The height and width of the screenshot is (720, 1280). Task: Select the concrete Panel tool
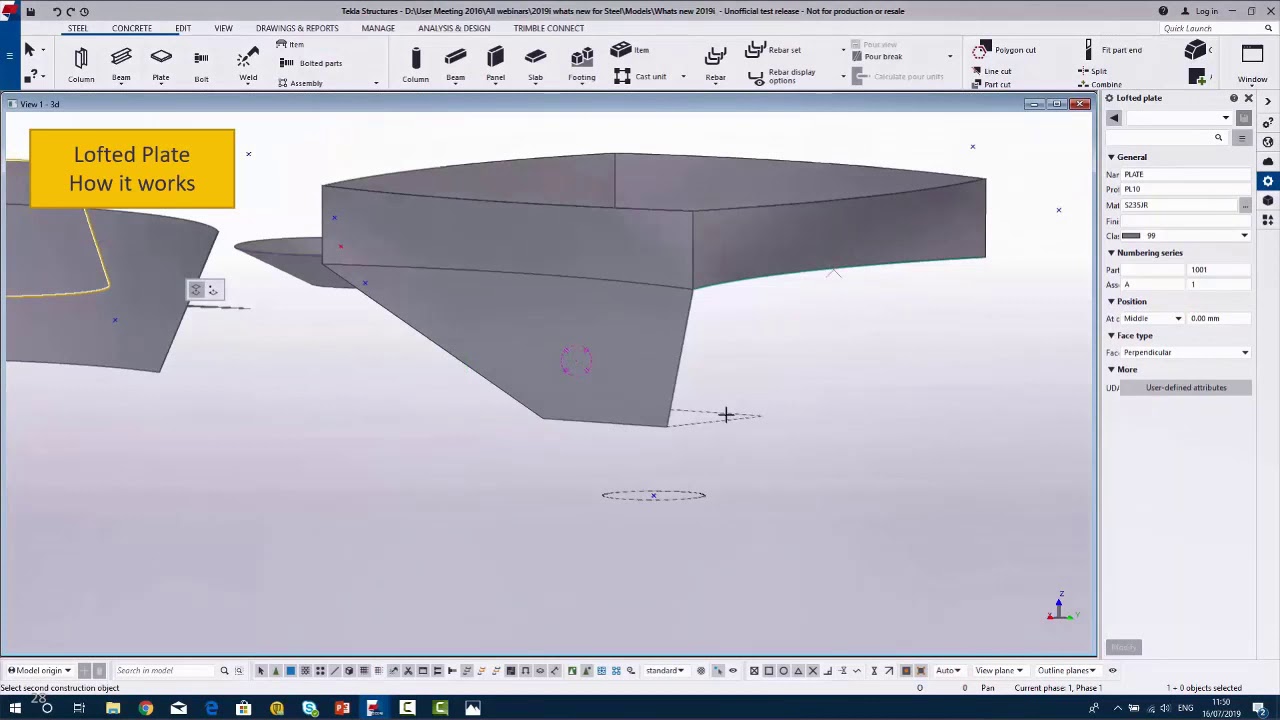495,63
